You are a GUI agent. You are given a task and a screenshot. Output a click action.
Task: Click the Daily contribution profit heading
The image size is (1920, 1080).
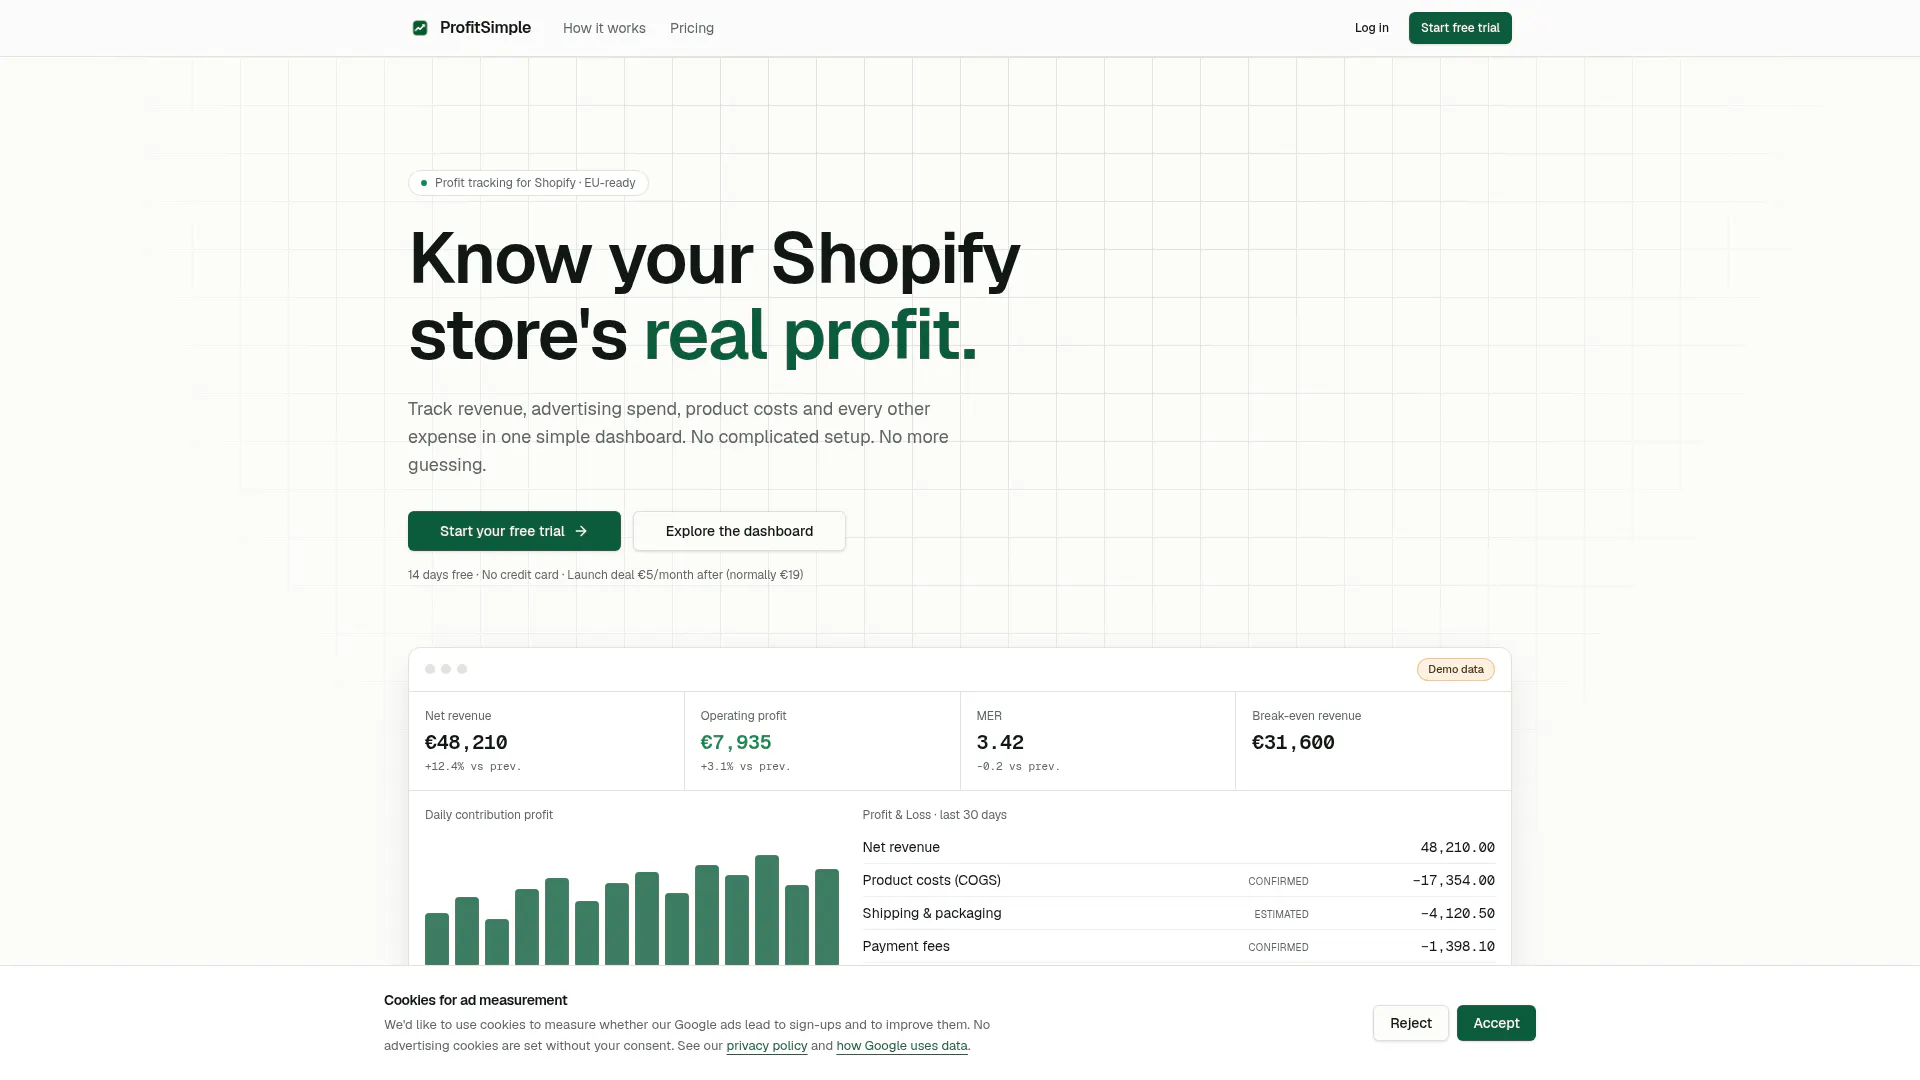click(x=489, y=815)
